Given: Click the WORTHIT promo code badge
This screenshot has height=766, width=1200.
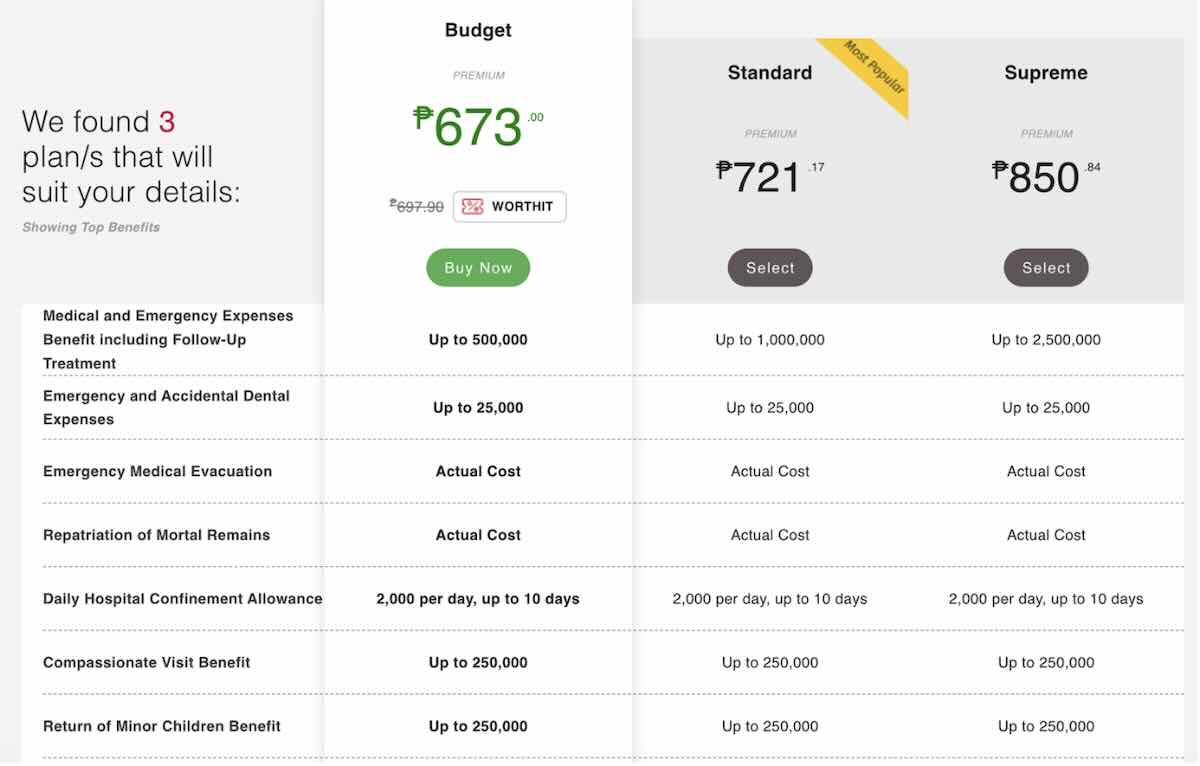Looking at the screenshot, I should [510, 207].
